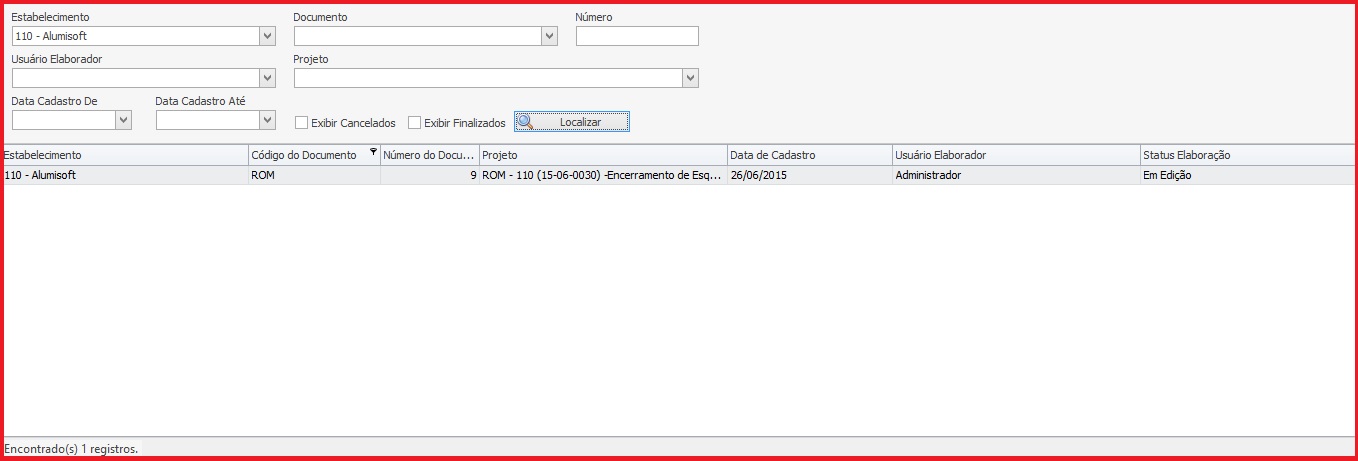Select the '110 - Alumisoft' row cell
This screenshot has width=1358, height=461.
pyautogui.click(x=124, y=175)
